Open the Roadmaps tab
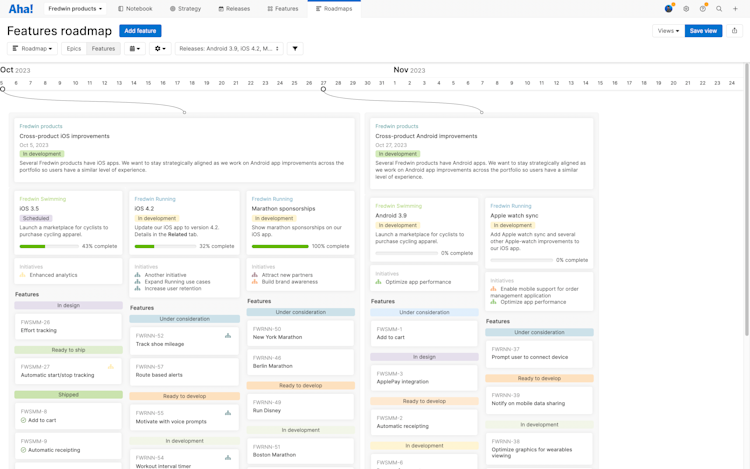The width and height of the screenshot is (750, 469). tap(334, 9)
